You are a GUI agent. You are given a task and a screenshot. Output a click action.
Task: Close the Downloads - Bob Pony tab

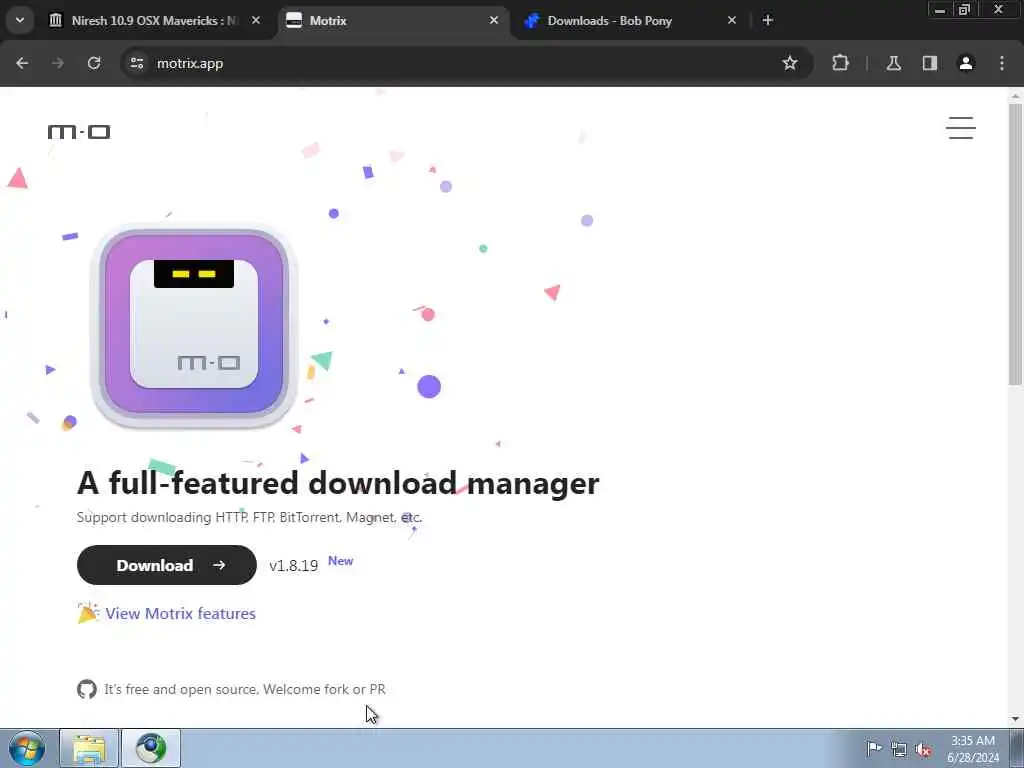[731, 20]
